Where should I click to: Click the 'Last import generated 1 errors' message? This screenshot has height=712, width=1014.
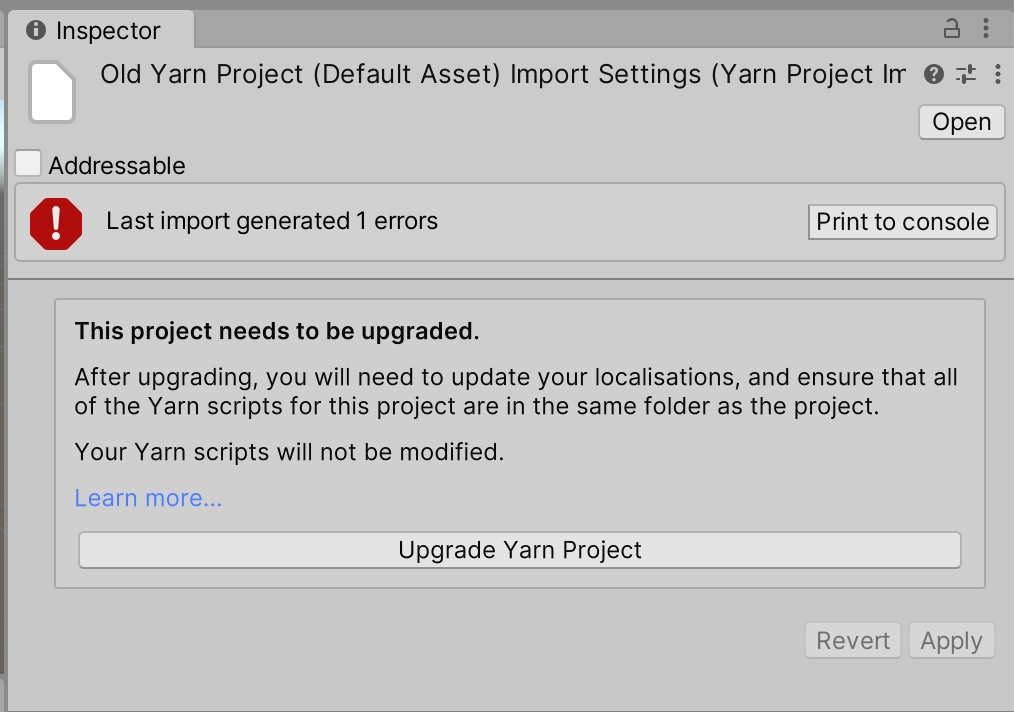[272, 221]
